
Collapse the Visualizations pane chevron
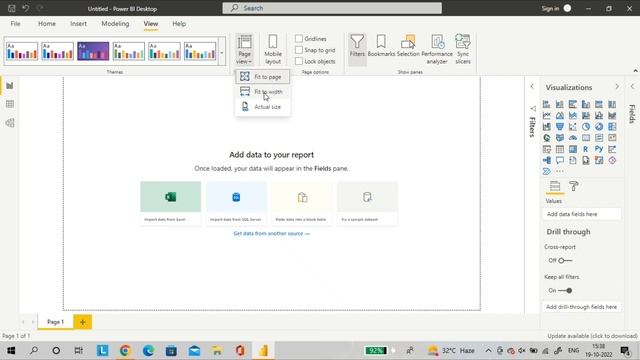617,87
